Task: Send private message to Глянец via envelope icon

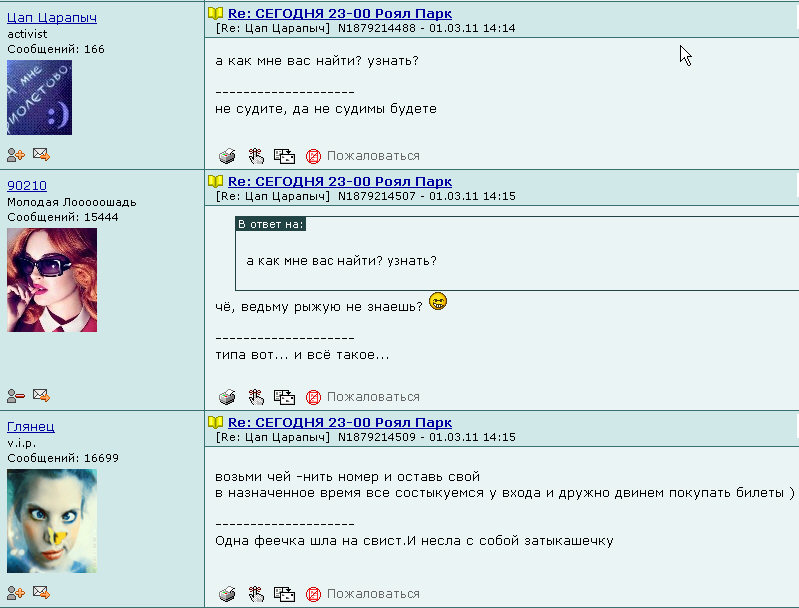Action: 41,592
